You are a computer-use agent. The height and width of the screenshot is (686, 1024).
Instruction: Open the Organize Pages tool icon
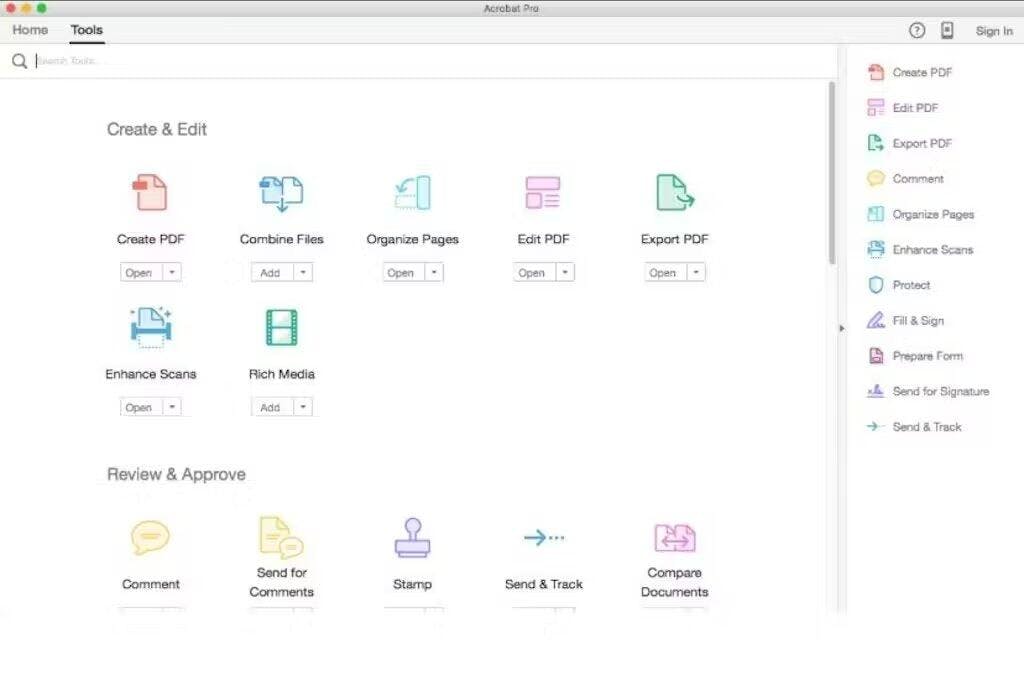(412, 192)
